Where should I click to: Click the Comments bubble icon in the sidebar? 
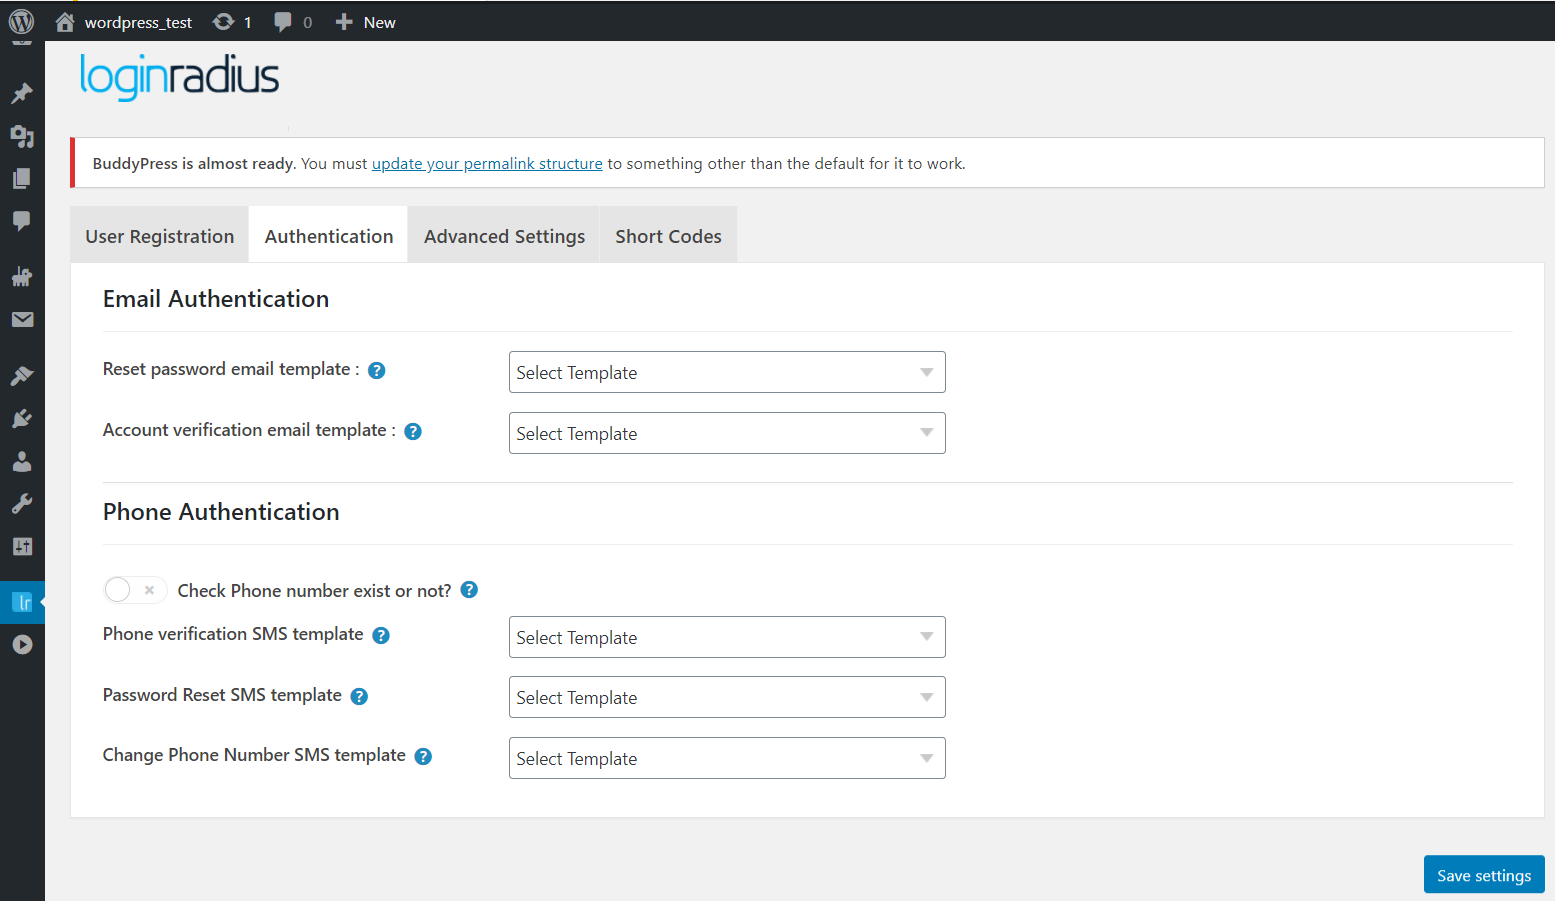pos(21,221)
